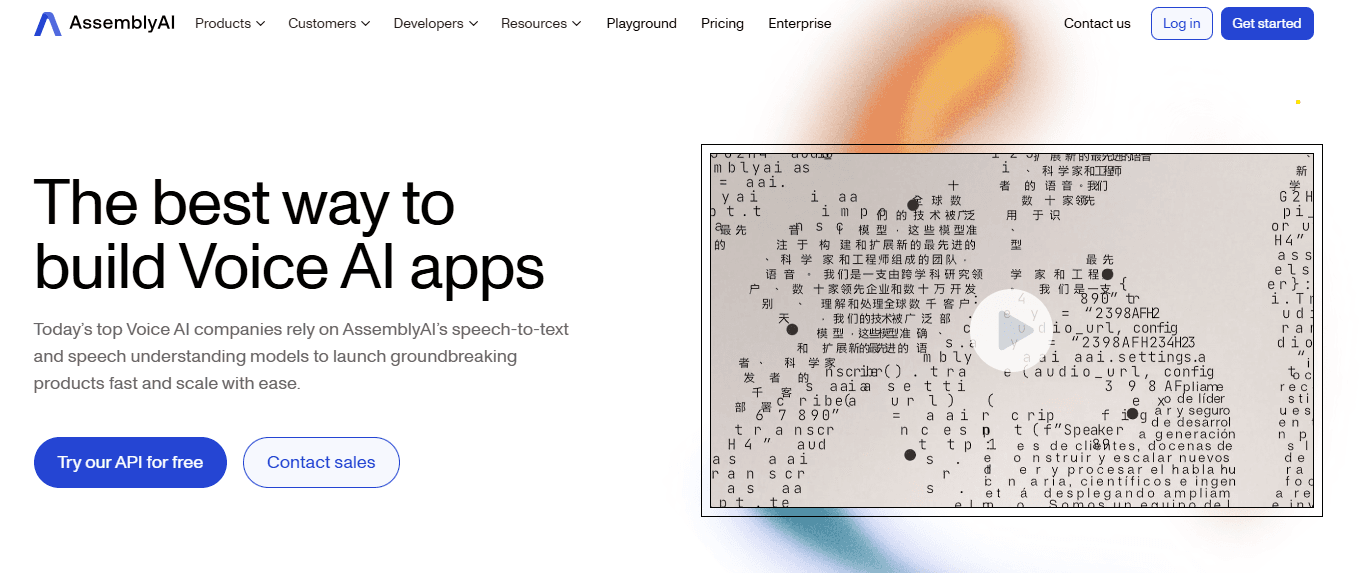Click the video thumbnail with scattered code text
This screenshot has width=1368, height=573.
pos(1011,330)
